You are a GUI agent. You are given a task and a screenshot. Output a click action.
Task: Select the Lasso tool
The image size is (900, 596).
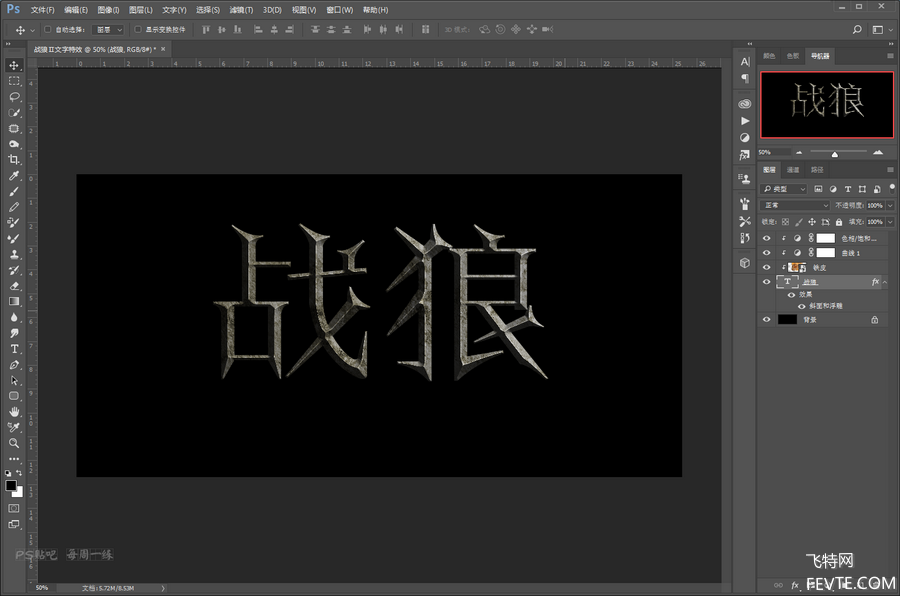point(14,97)
